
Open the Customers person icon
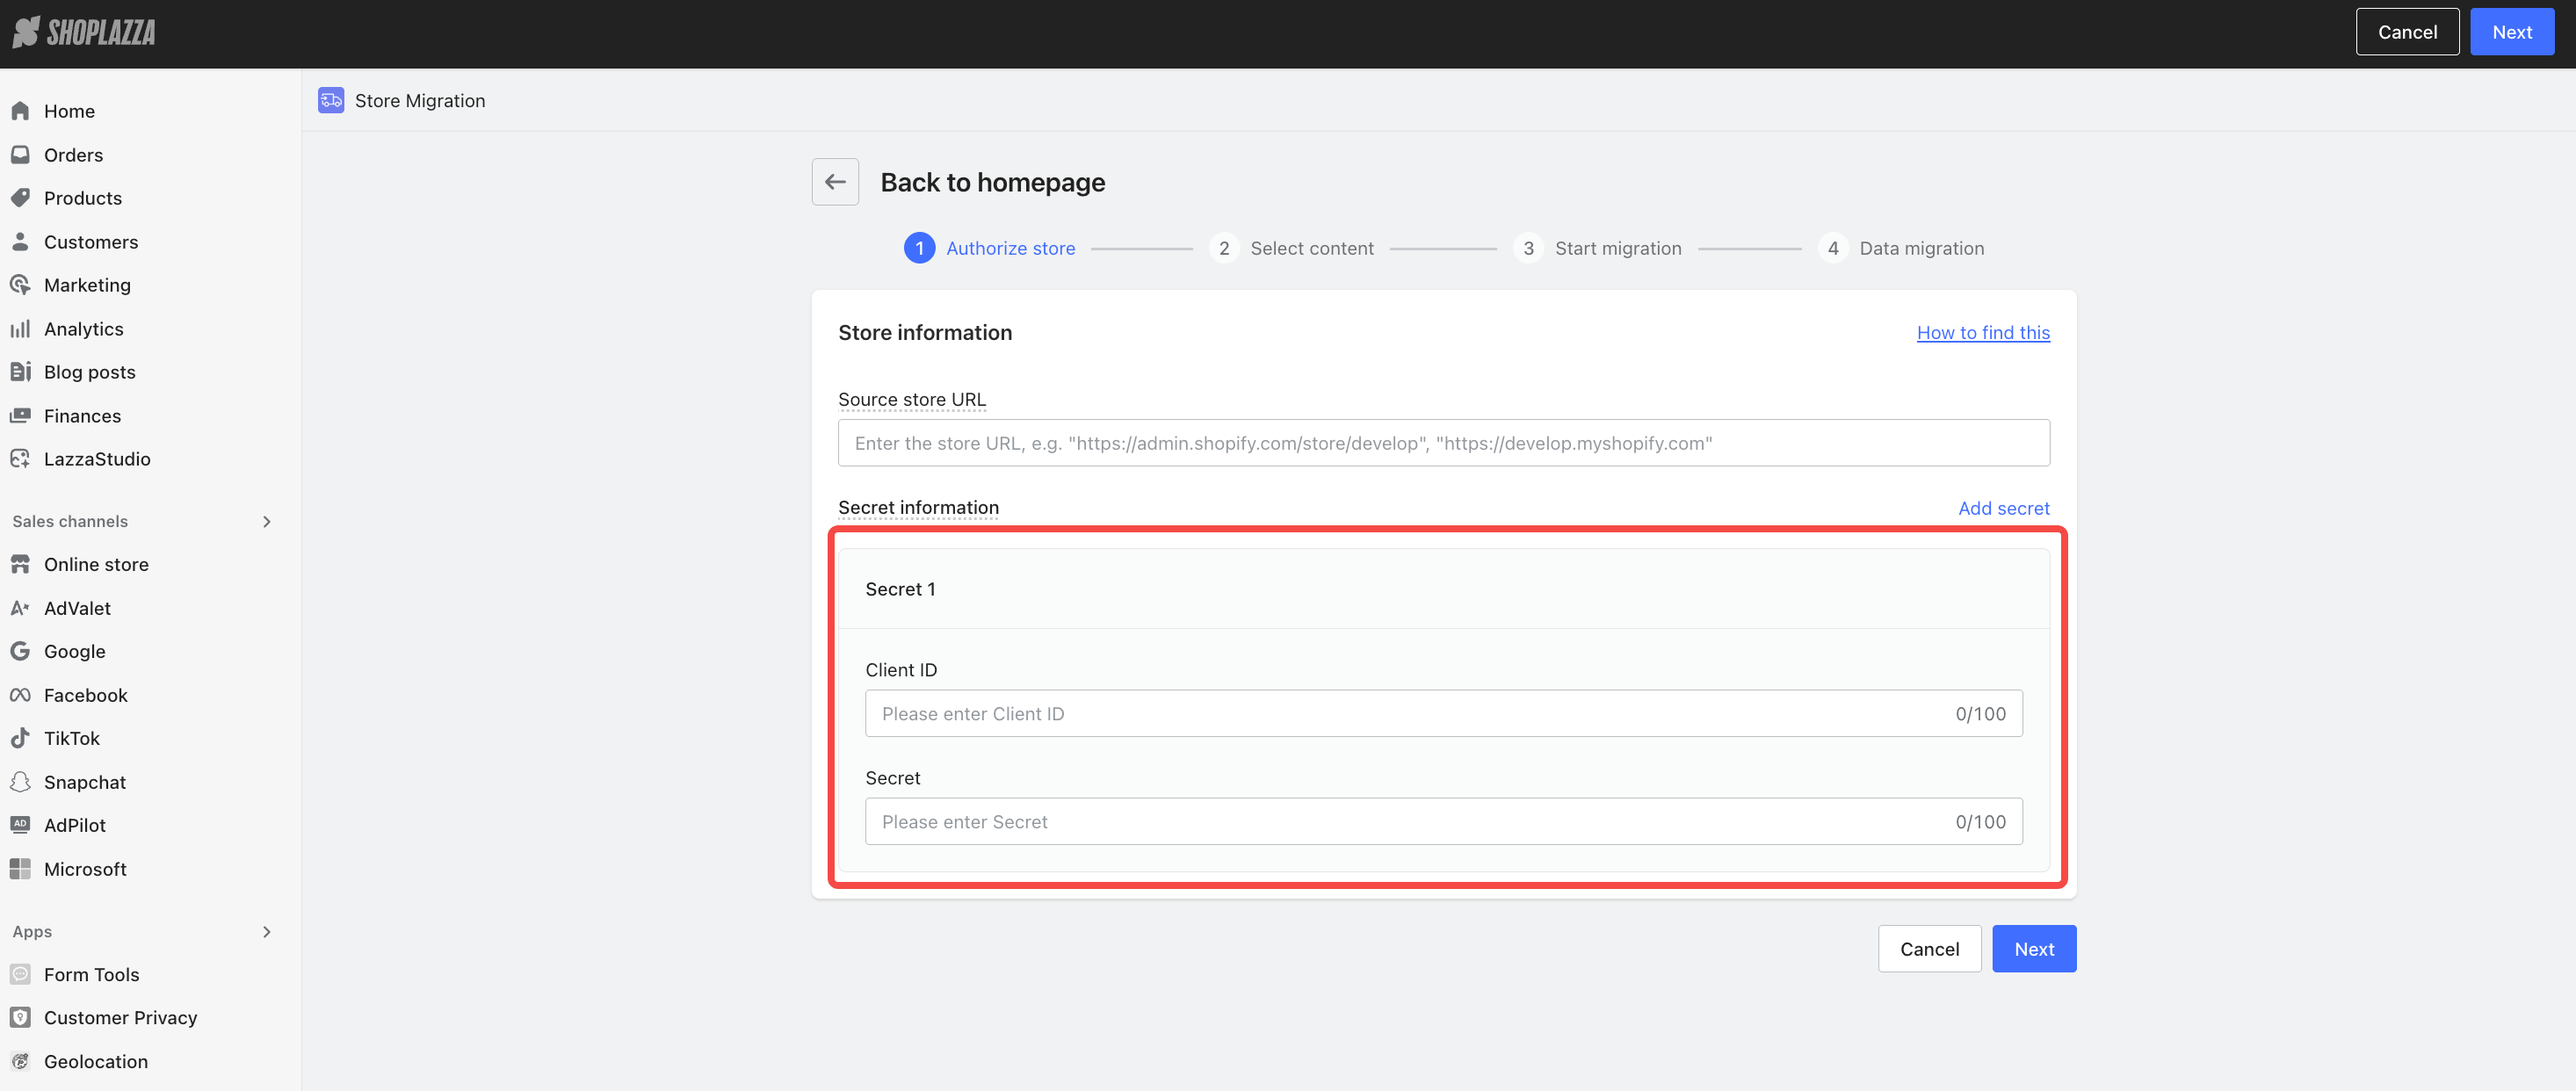20,242
